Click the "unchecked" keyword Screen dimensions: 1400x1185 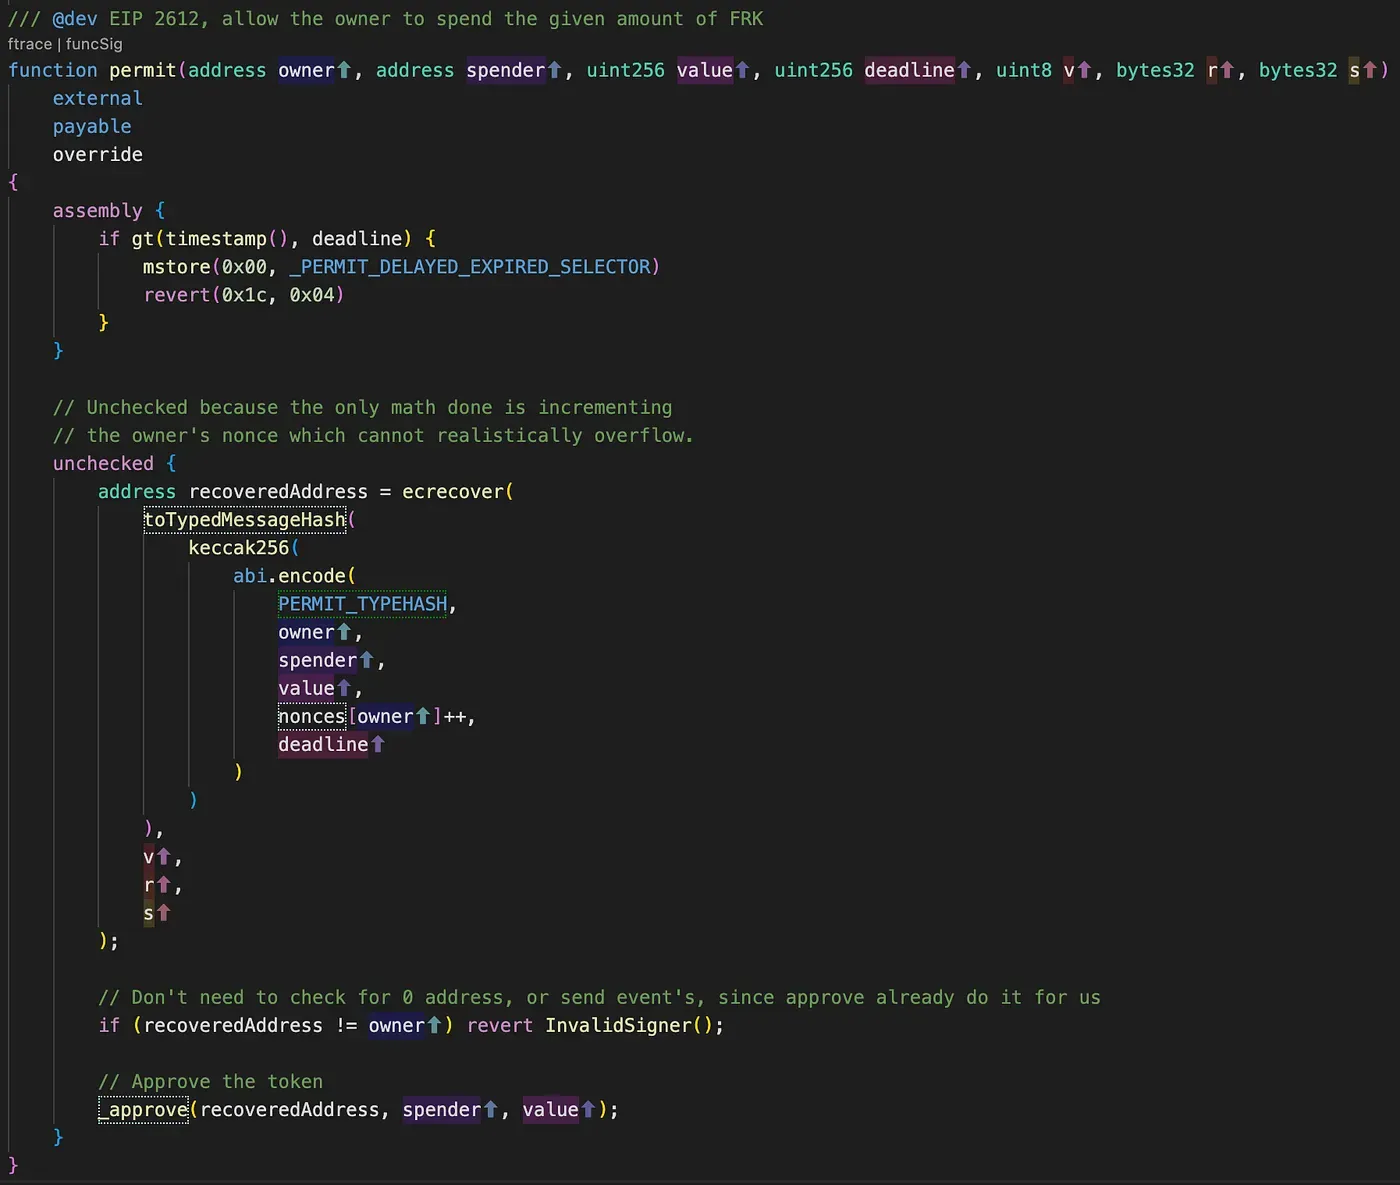coord(103,463)
